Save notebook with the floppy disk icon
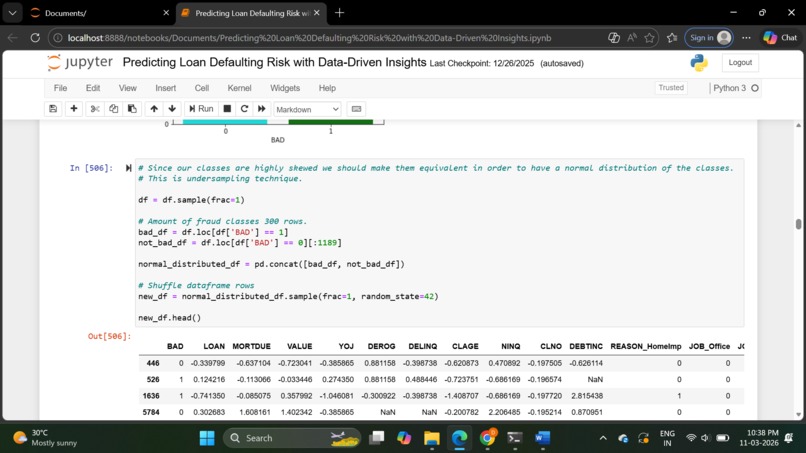 click(x=53, y=109)
